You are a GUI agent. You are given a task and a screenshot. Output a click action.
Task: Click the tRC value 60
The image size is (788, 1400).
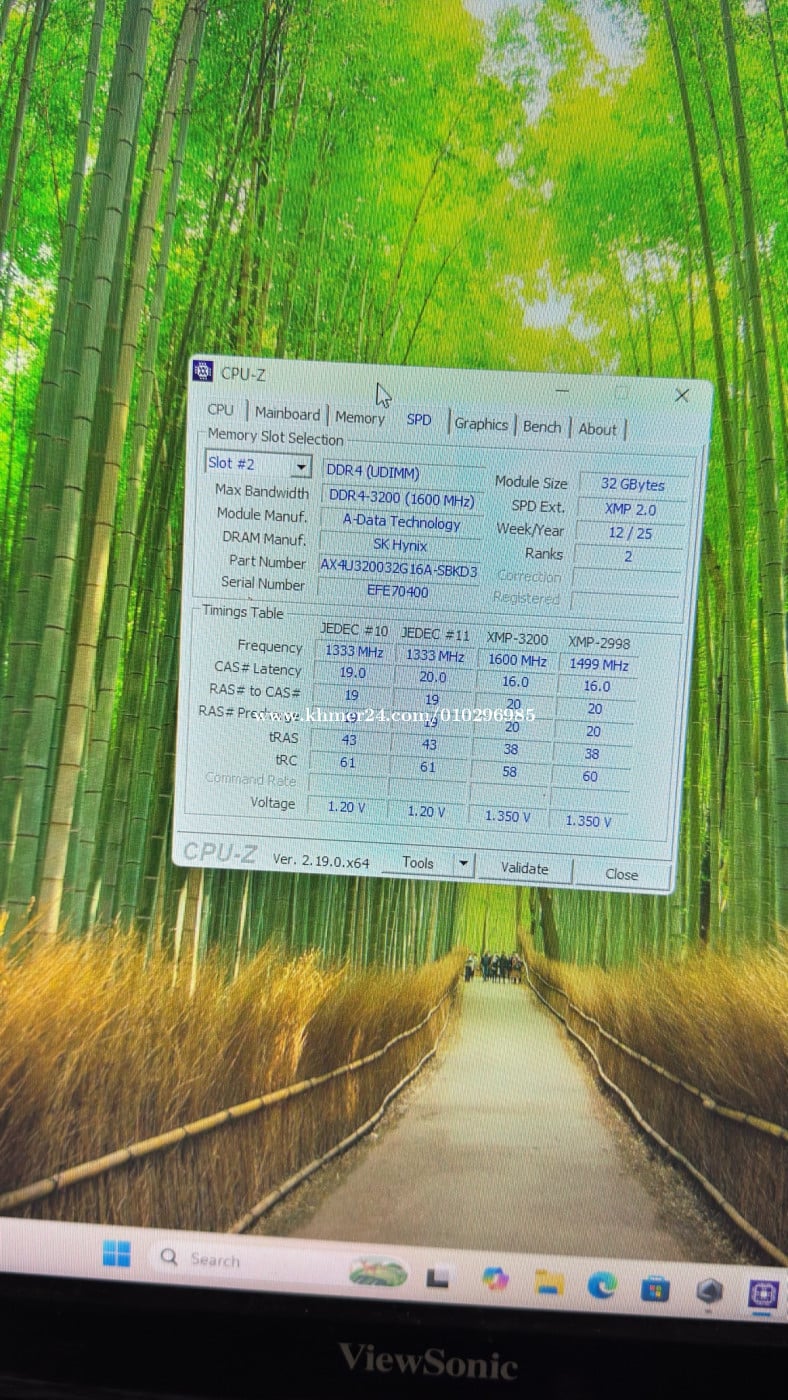click(591, 776)
